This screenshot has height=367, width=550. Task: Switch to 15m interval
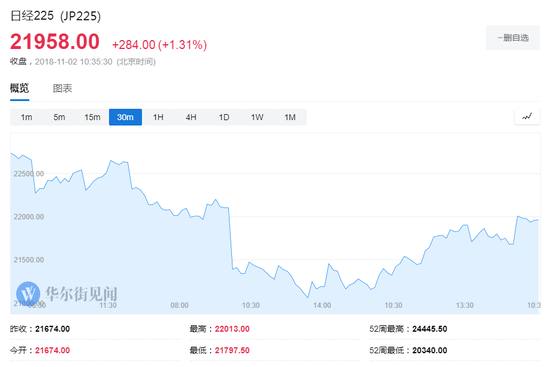(x=92, y=117)
